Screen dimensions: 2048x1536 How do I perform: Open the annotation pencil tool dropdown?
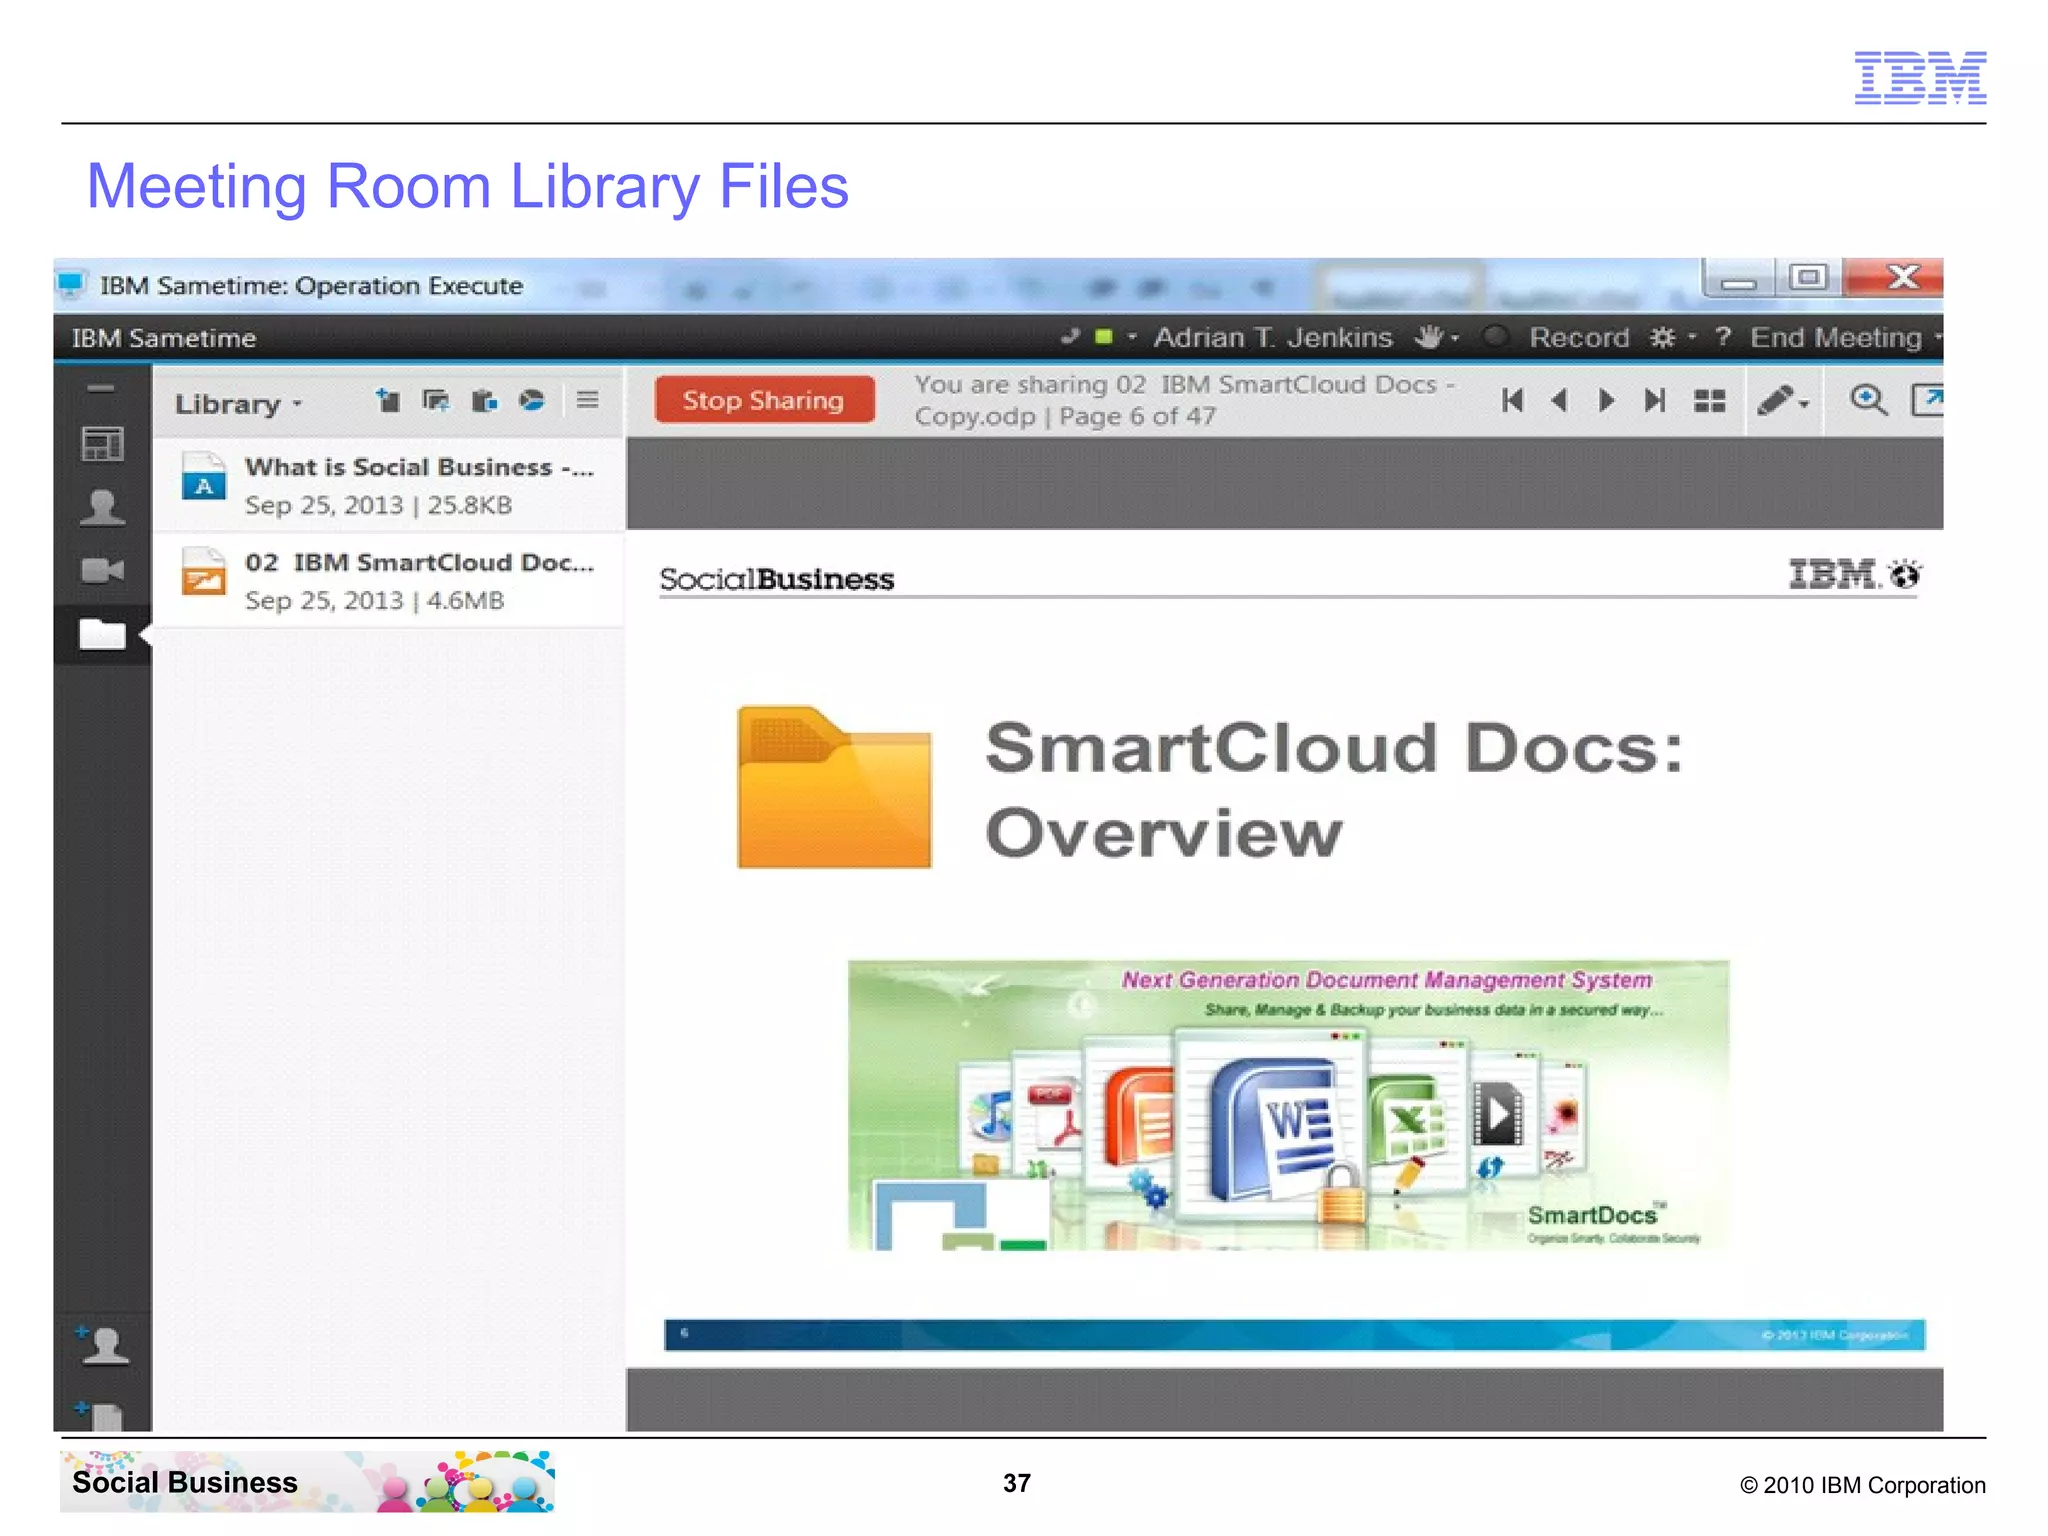click(x=1783, y=402)
